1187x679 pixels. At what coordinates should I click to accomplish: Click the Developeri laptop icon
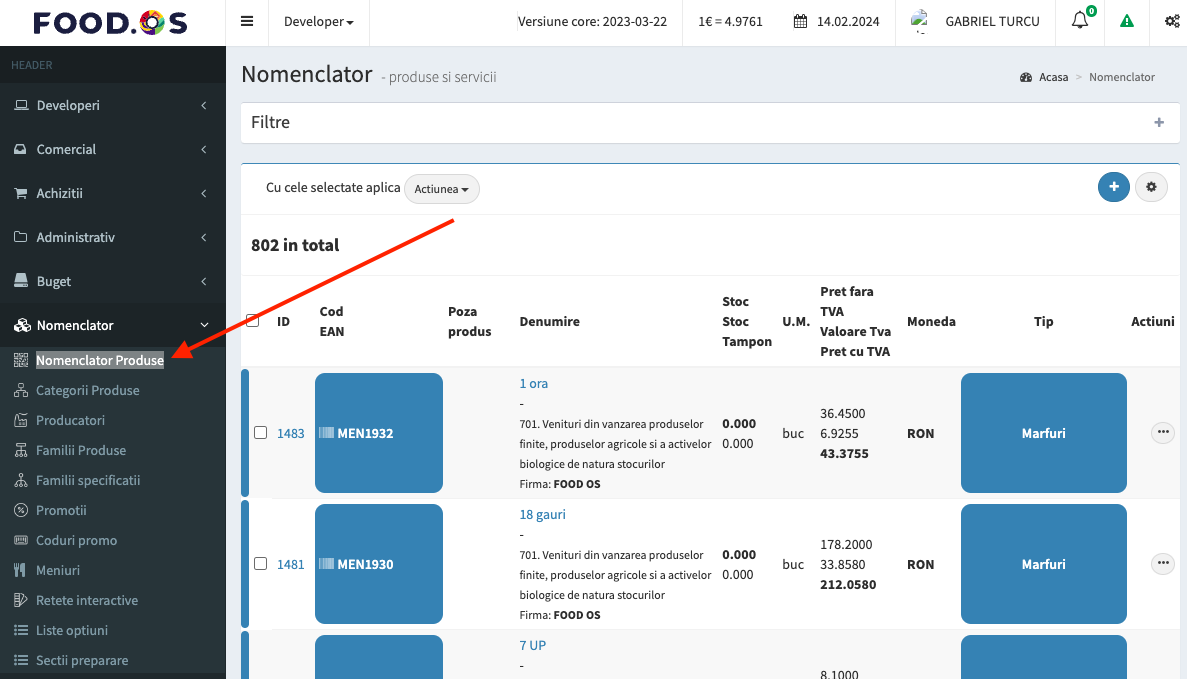pyautogui.click(x=20, y=105)
